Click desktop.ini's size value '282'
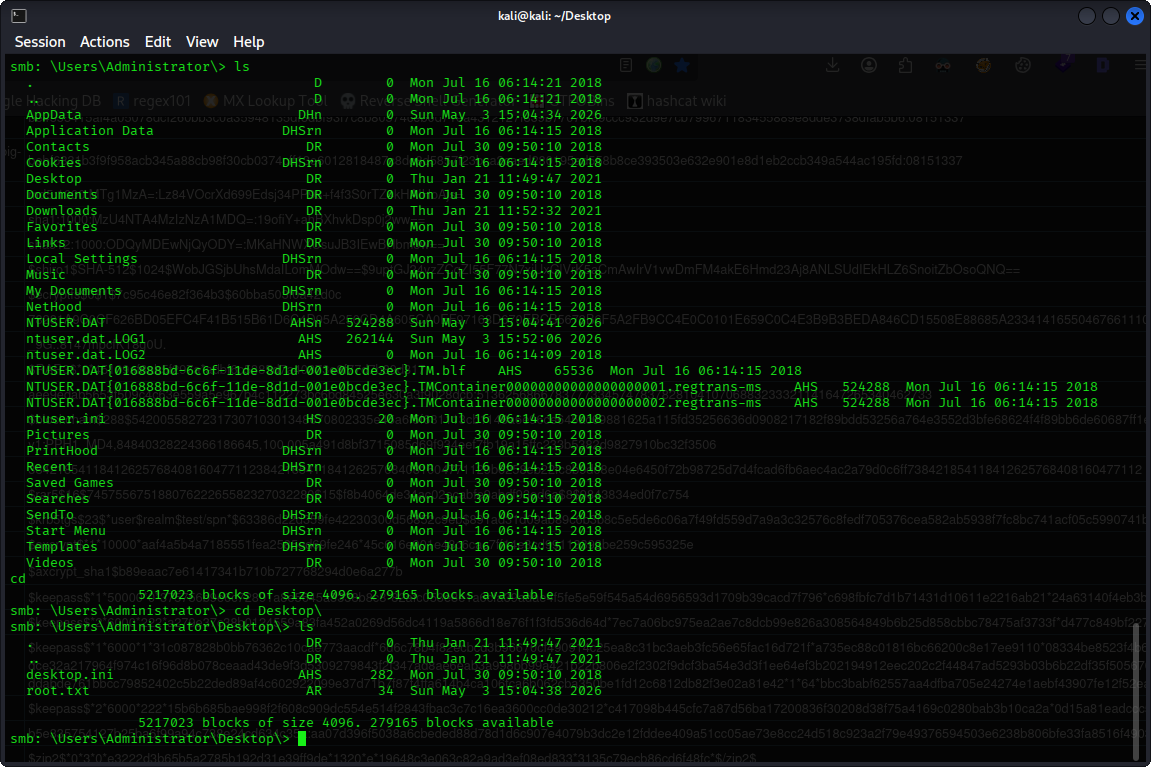 [x=382, y=675]
